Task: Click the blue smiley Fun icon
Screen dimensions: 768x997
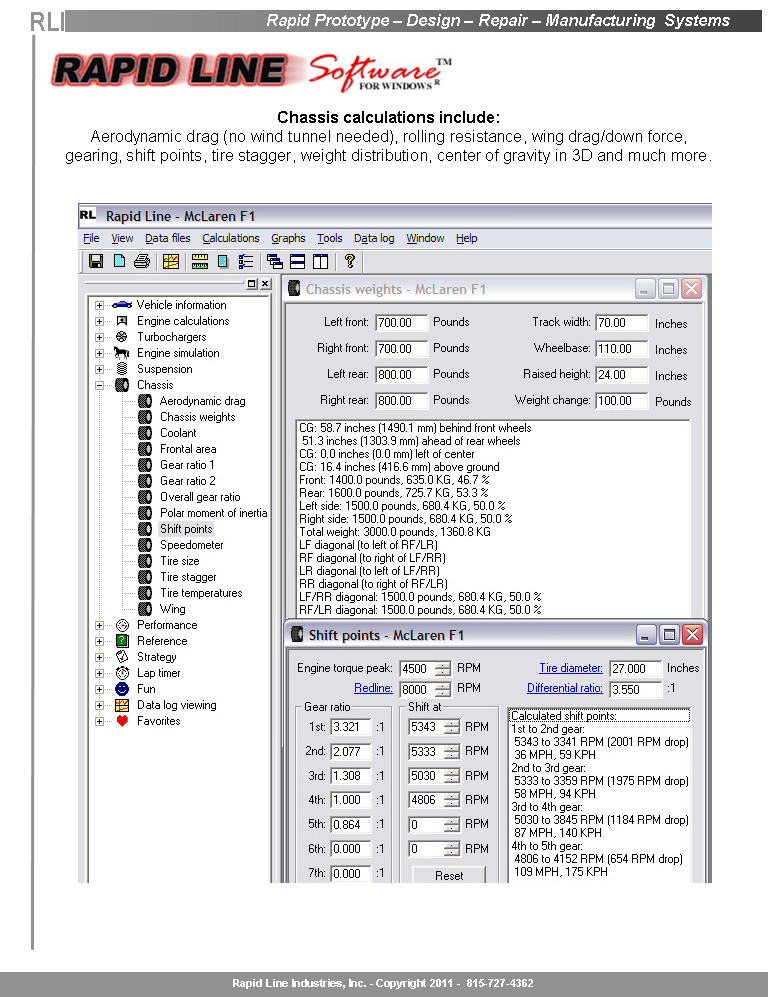Action: [122, 689]
